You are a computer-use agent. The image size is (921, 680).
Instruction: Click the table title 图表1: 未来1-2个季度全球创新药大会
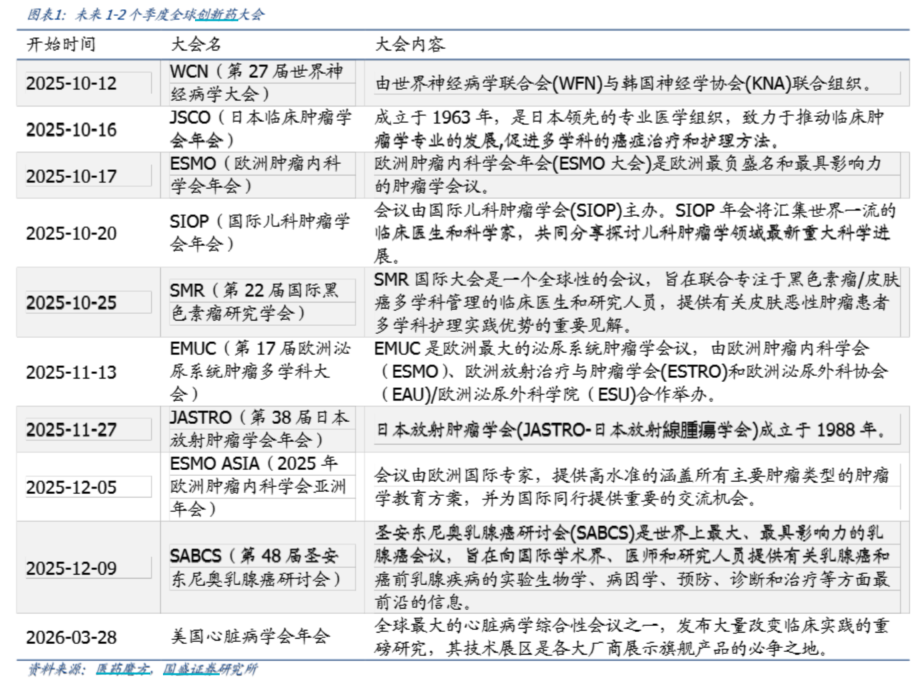[x=146, y=14]
